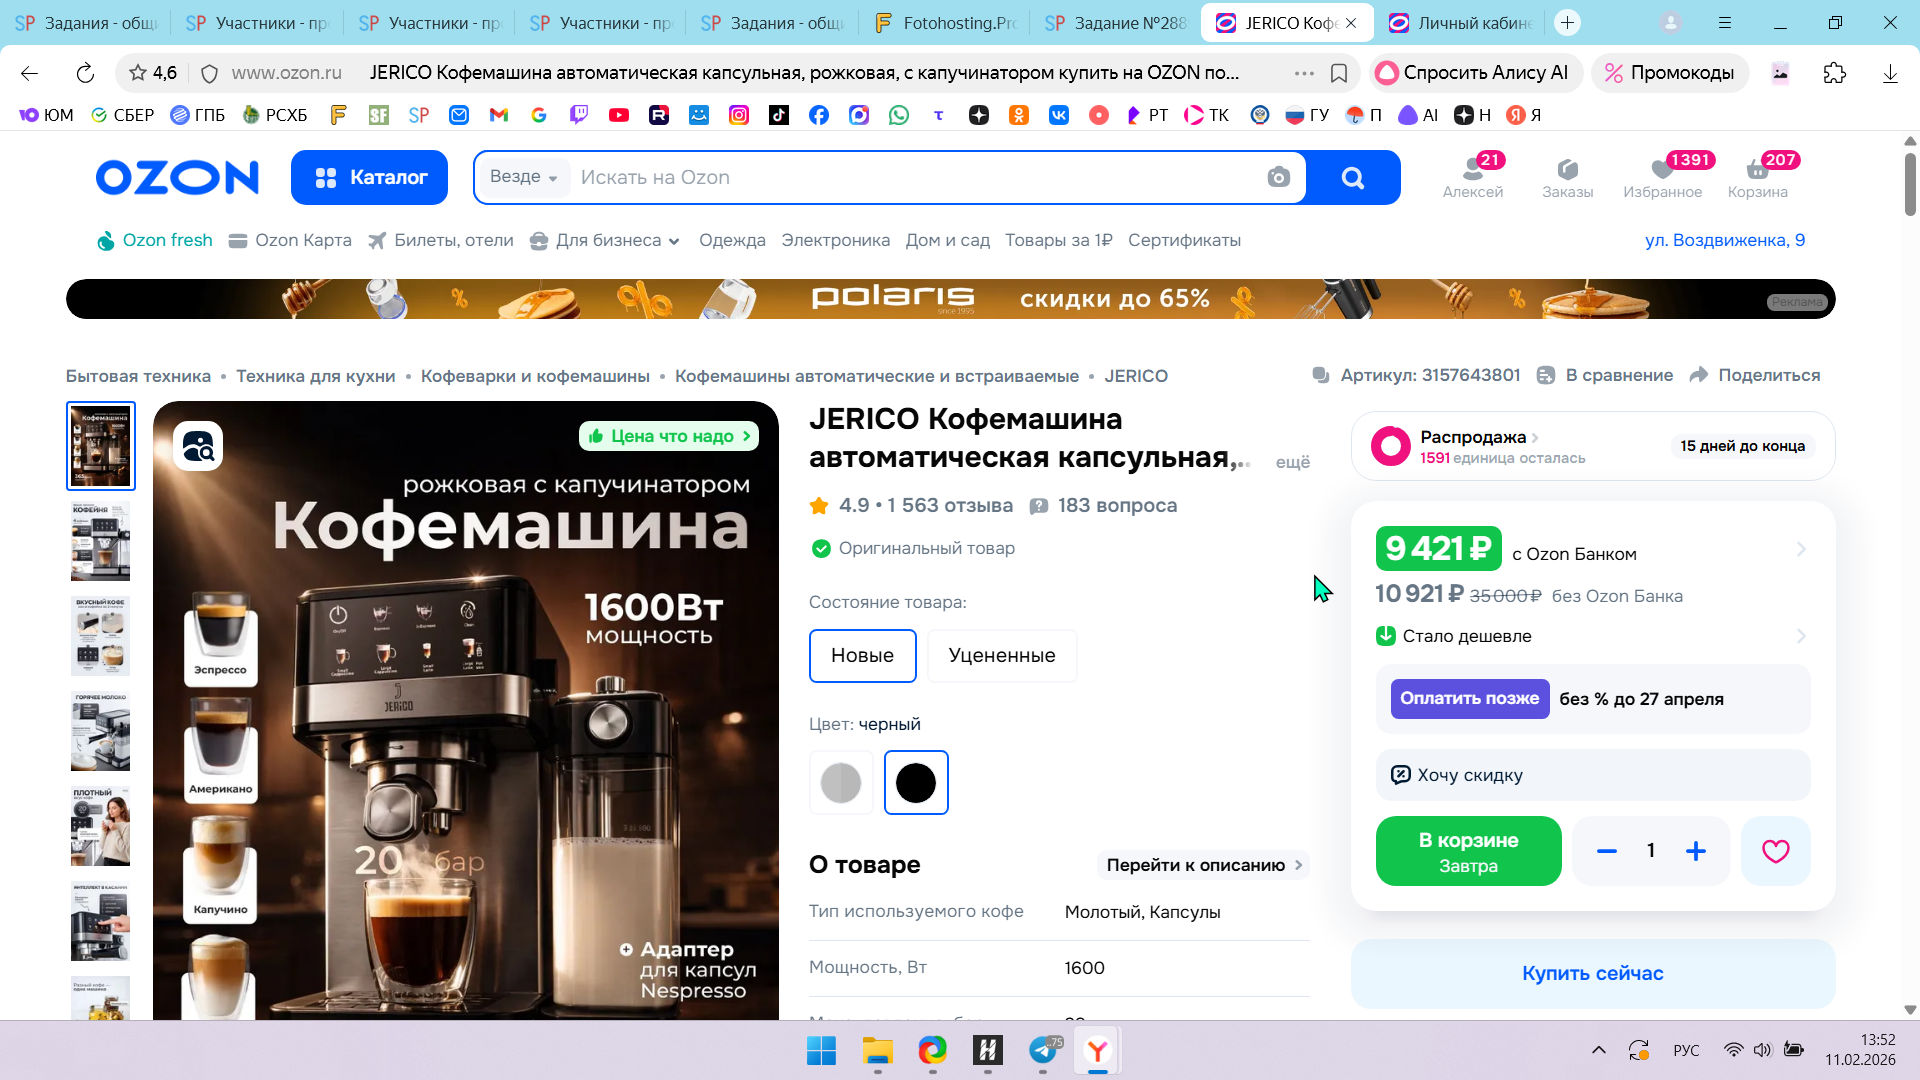This screenshot has height=1080, width=1920.
Task: Open the Корзина cart icon
Action: 1757,177
